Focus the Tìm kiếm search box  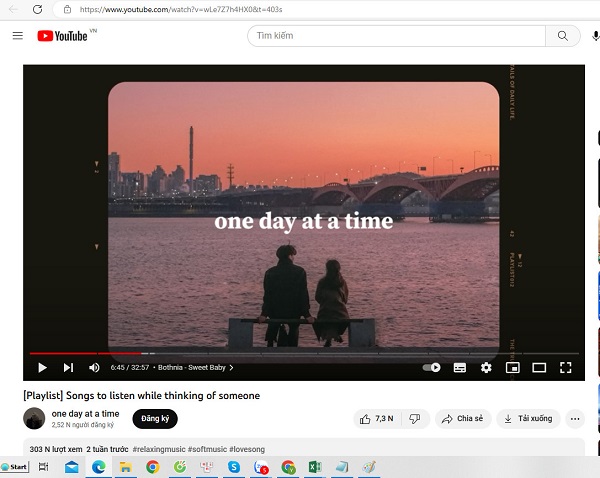[396, 36]
